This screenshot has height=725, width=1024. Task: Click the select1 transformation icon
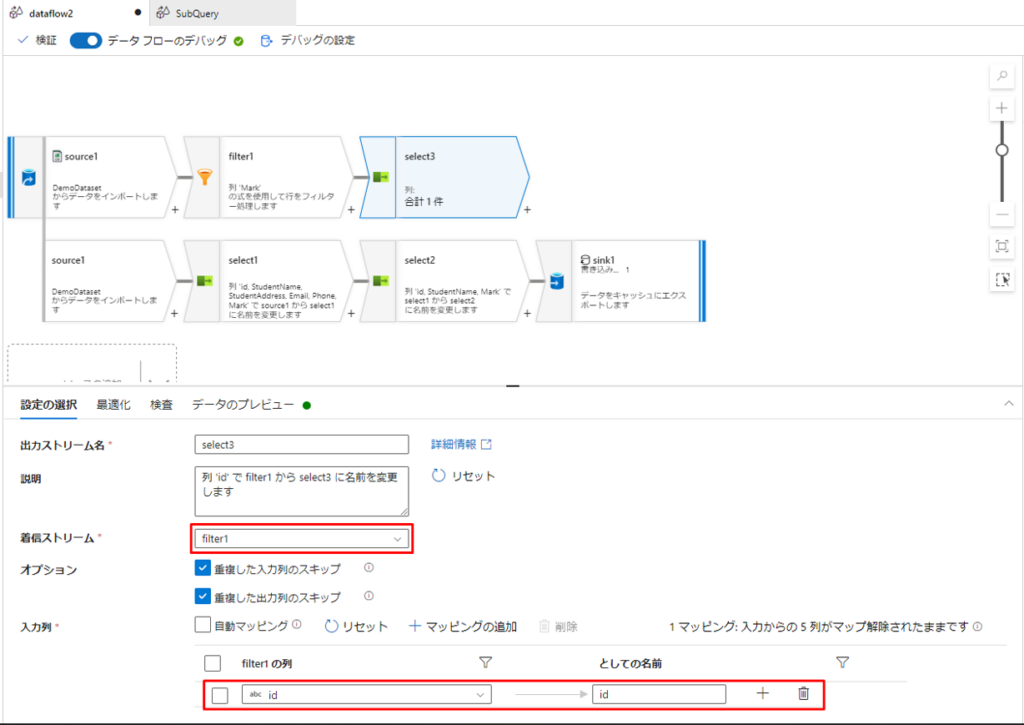click(204, 281)
